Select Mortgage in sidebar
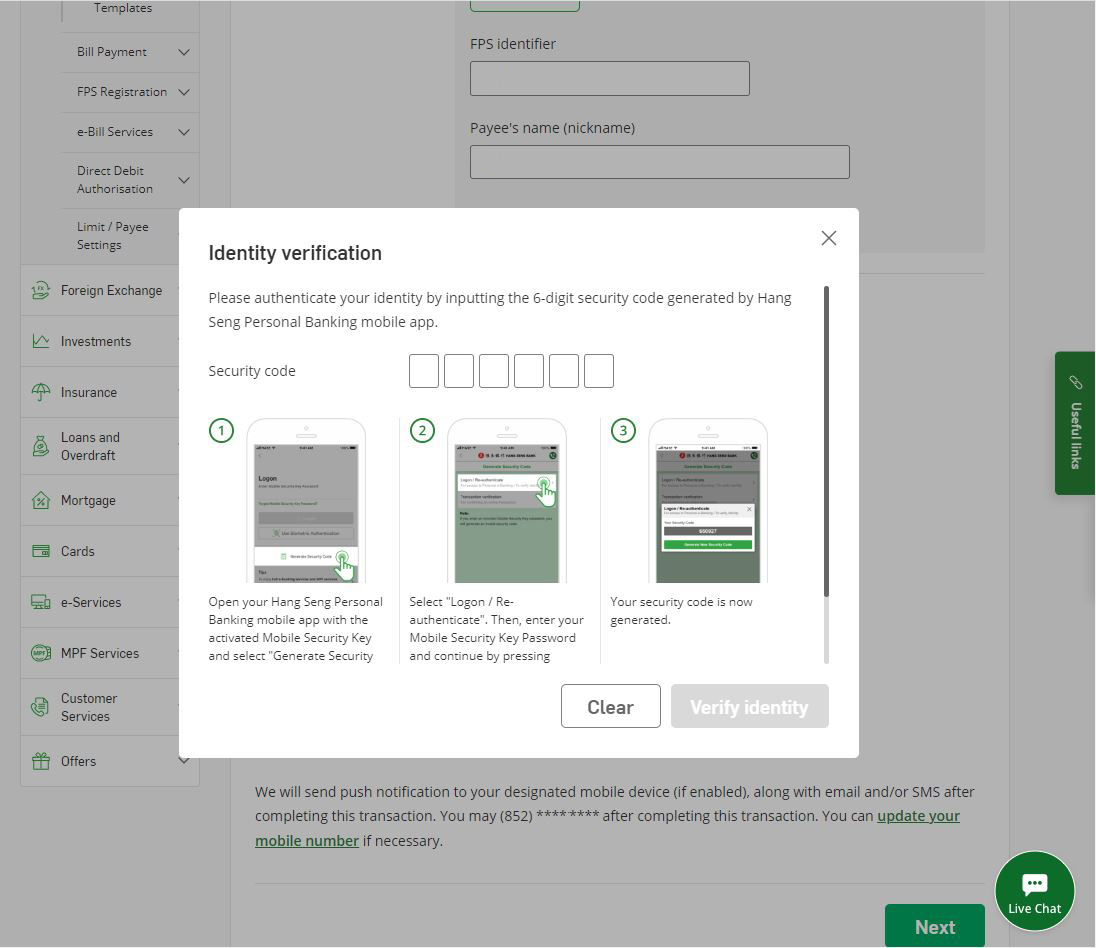Screen dimensions: 1096x948 (88, 501)
